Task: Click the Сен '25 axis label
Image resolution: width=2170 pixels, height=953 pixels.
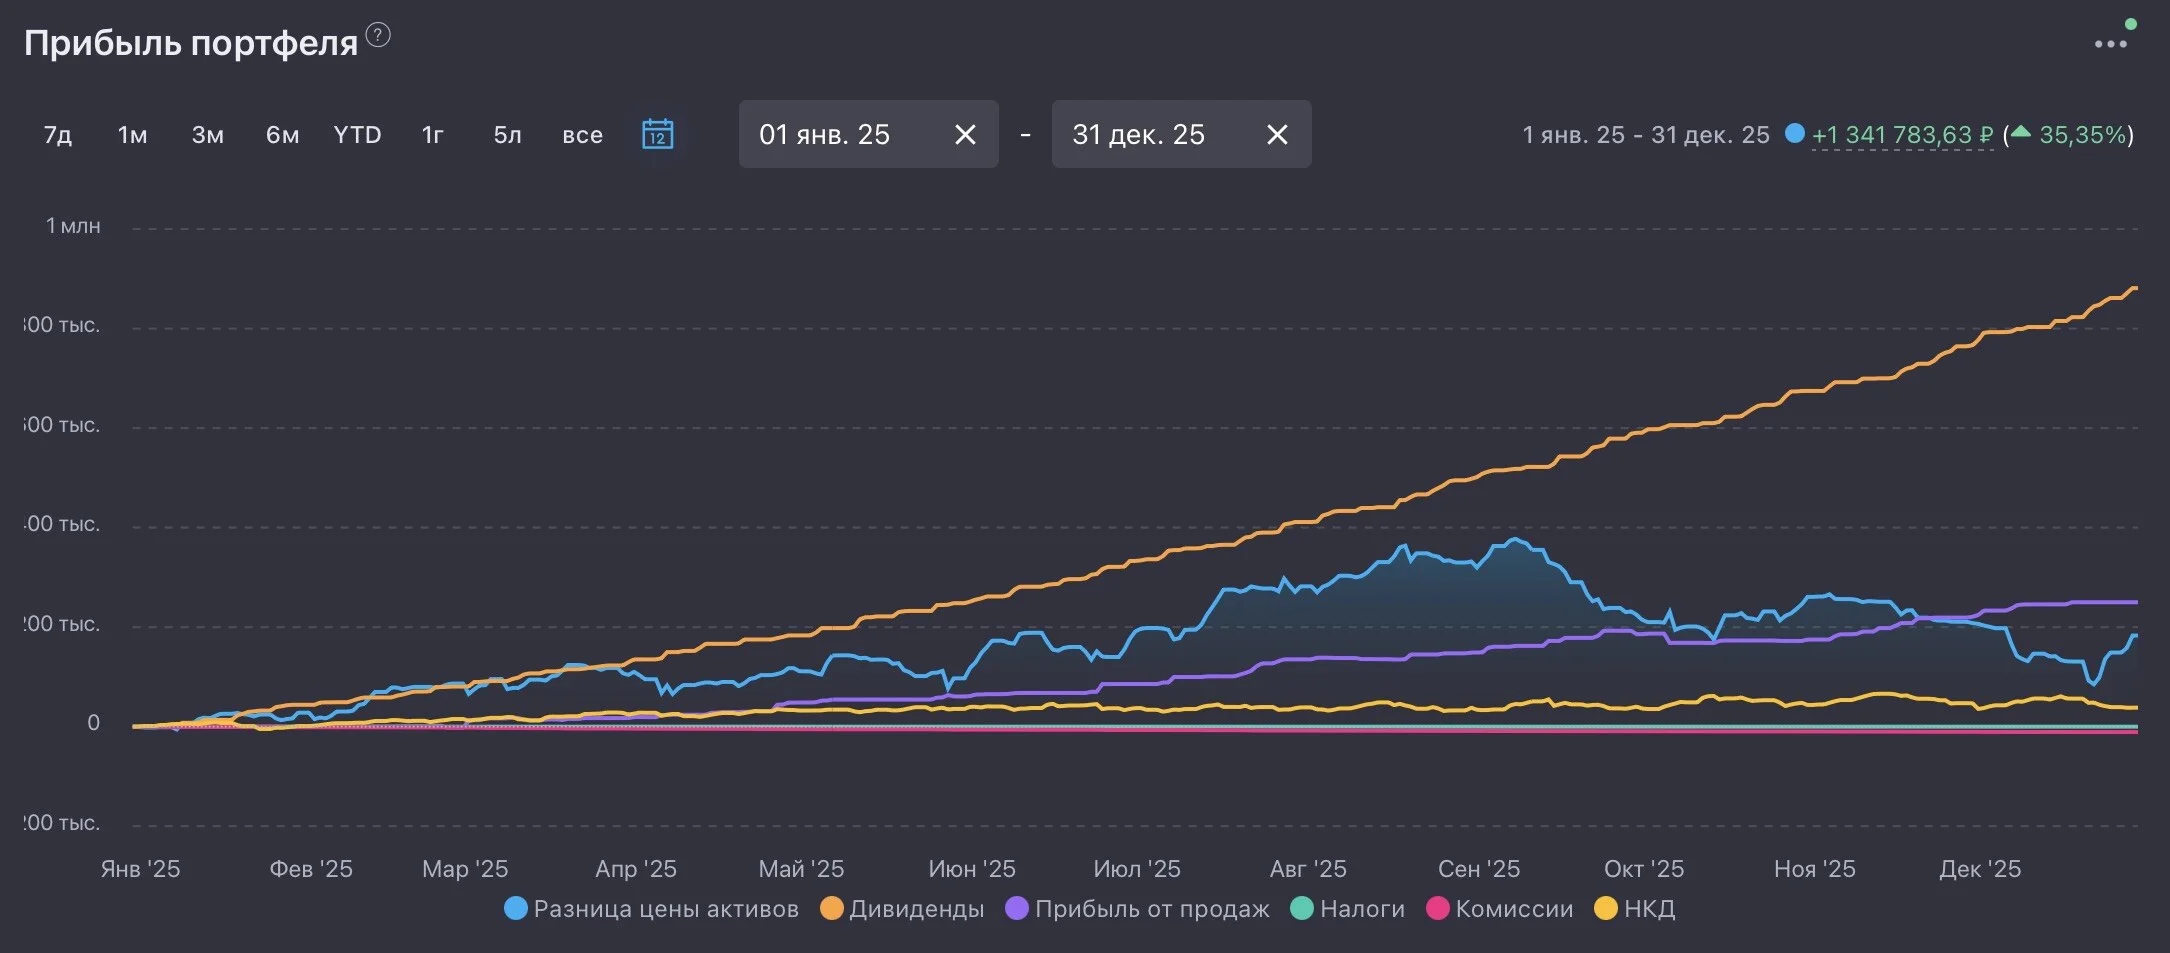Action: pos(1479,869)
